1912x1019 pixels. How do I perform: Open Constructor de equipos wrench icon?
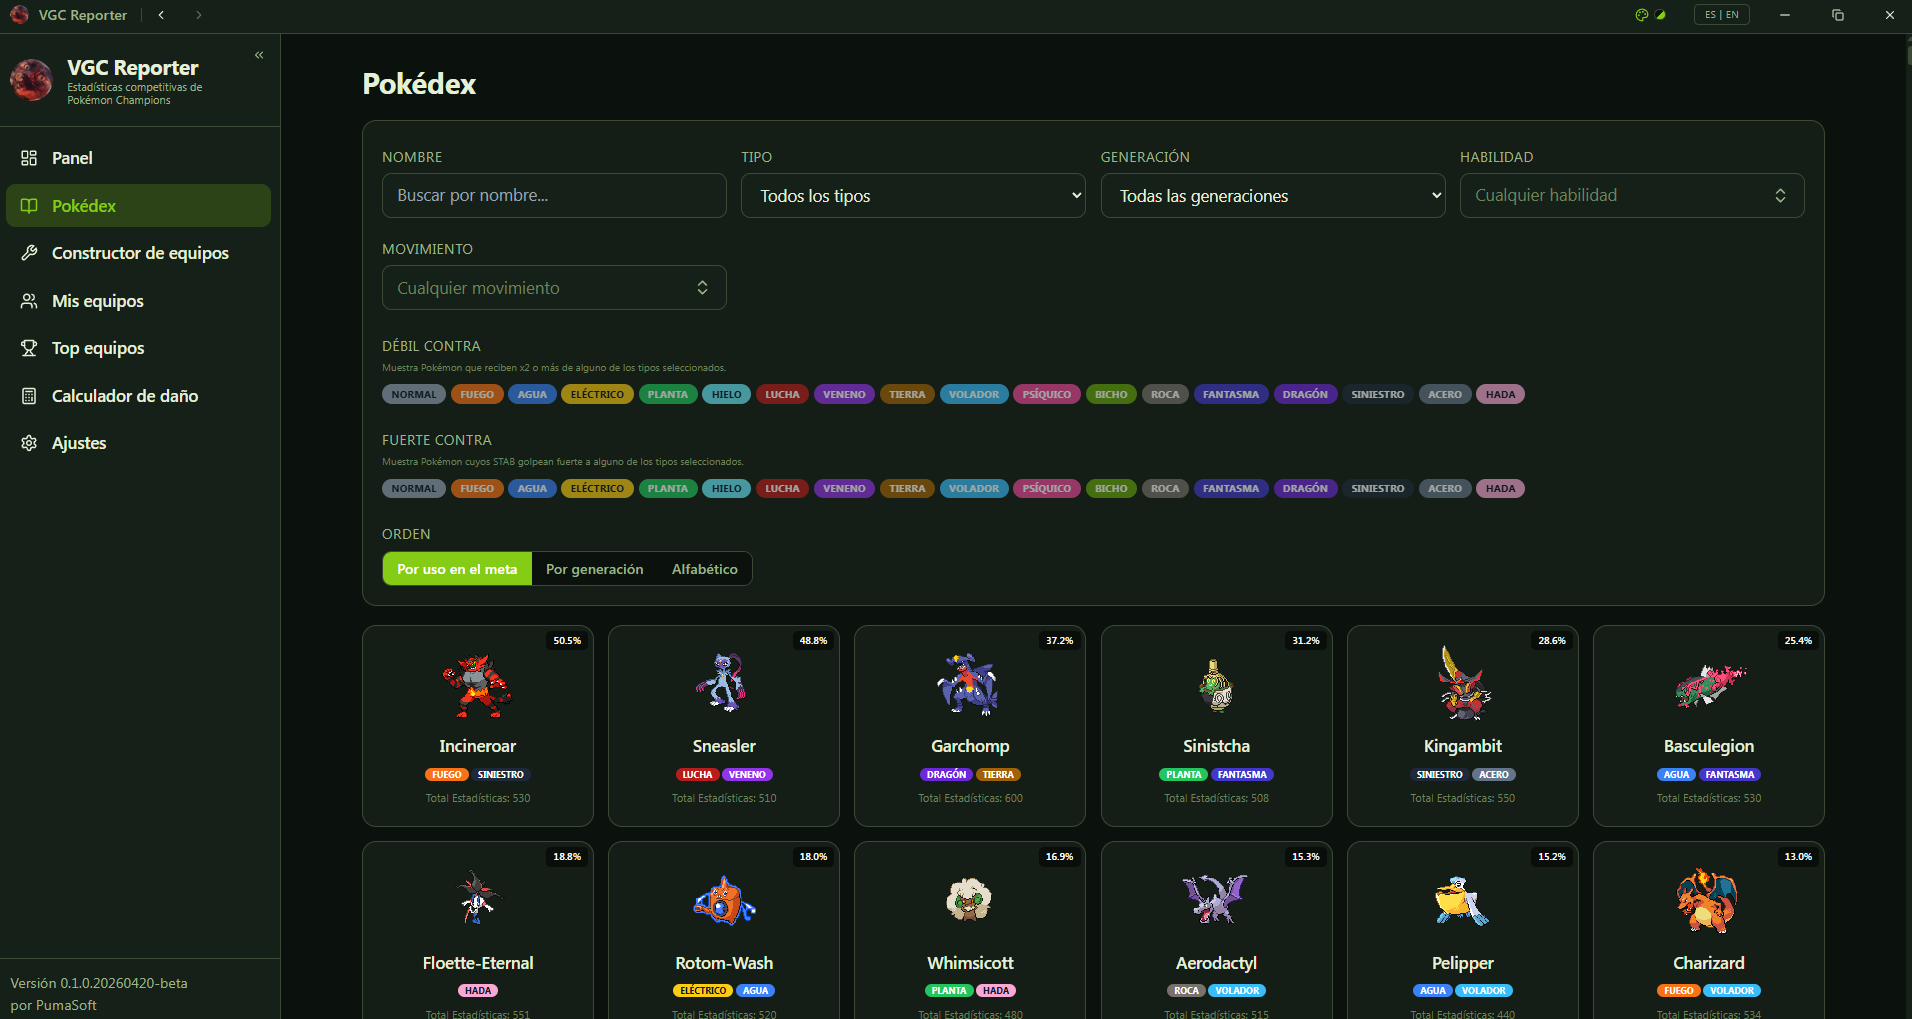tap(29, 253)
